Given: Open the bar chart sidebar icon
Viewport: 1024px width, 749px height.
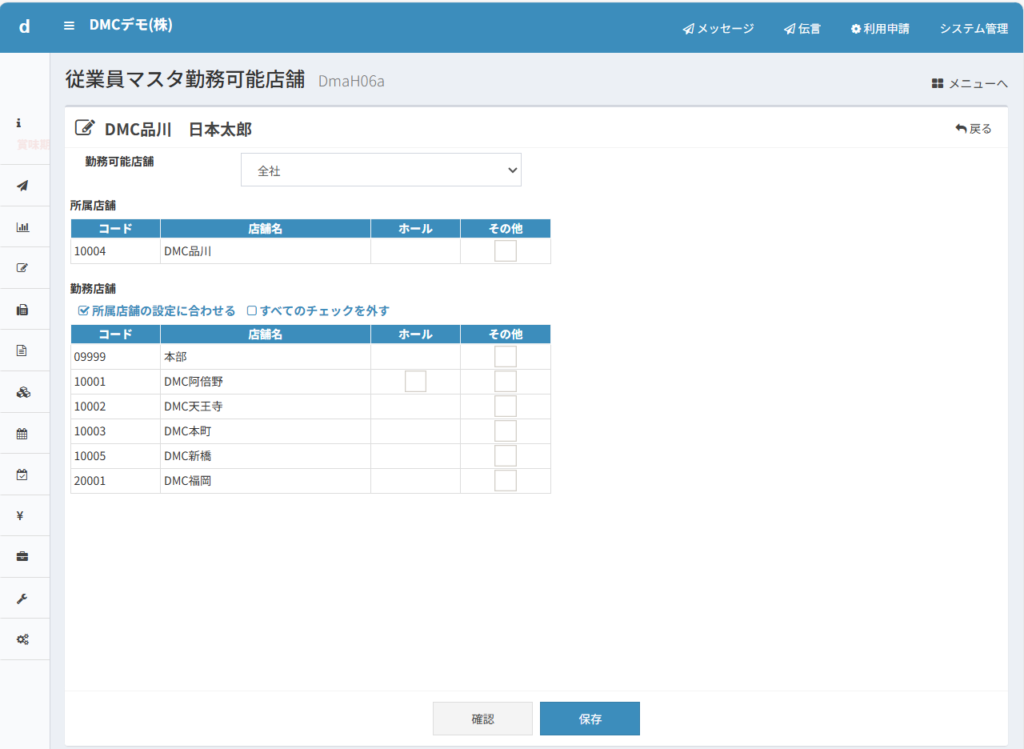Looking at the screenshot, I should tap(22, 227).
